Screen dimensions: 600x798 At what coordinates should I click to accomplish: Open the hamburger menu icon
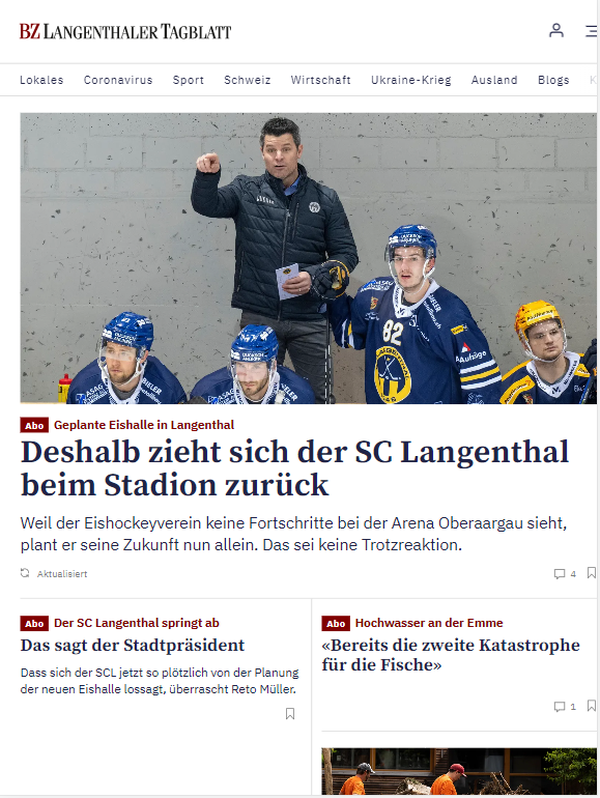pos(591,31)
